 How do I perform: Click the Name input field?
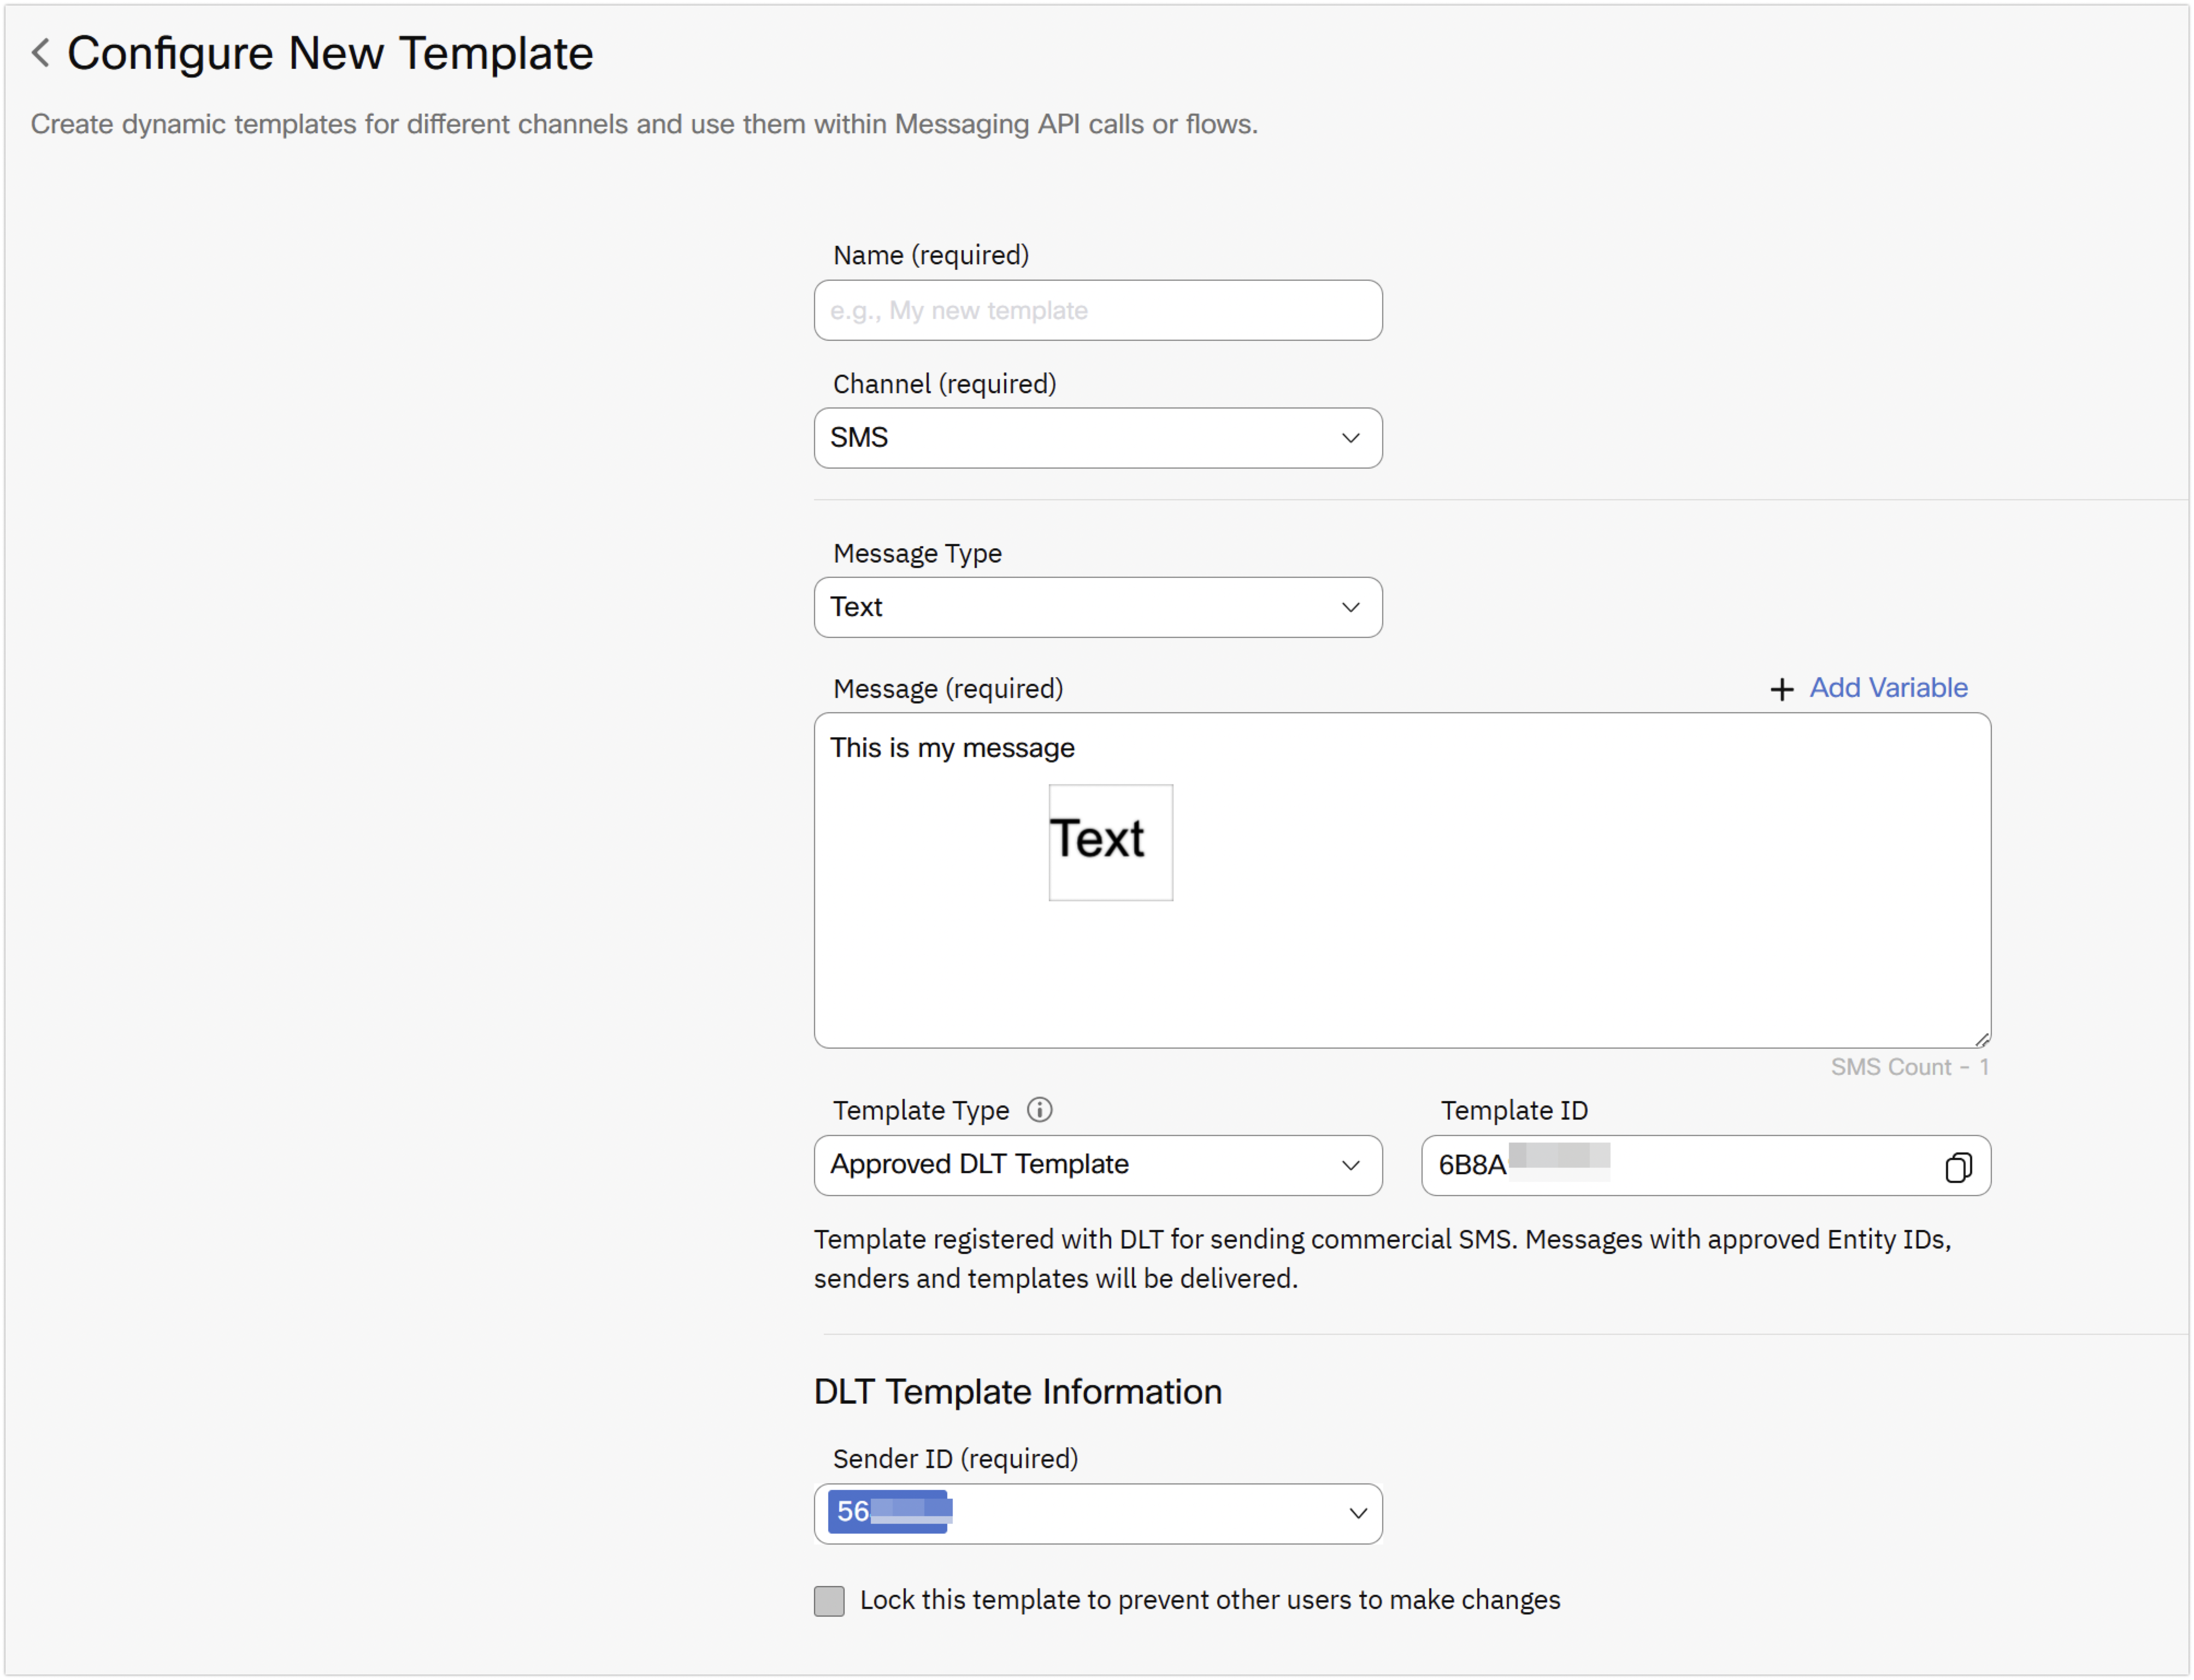(x=1098, y=310)
